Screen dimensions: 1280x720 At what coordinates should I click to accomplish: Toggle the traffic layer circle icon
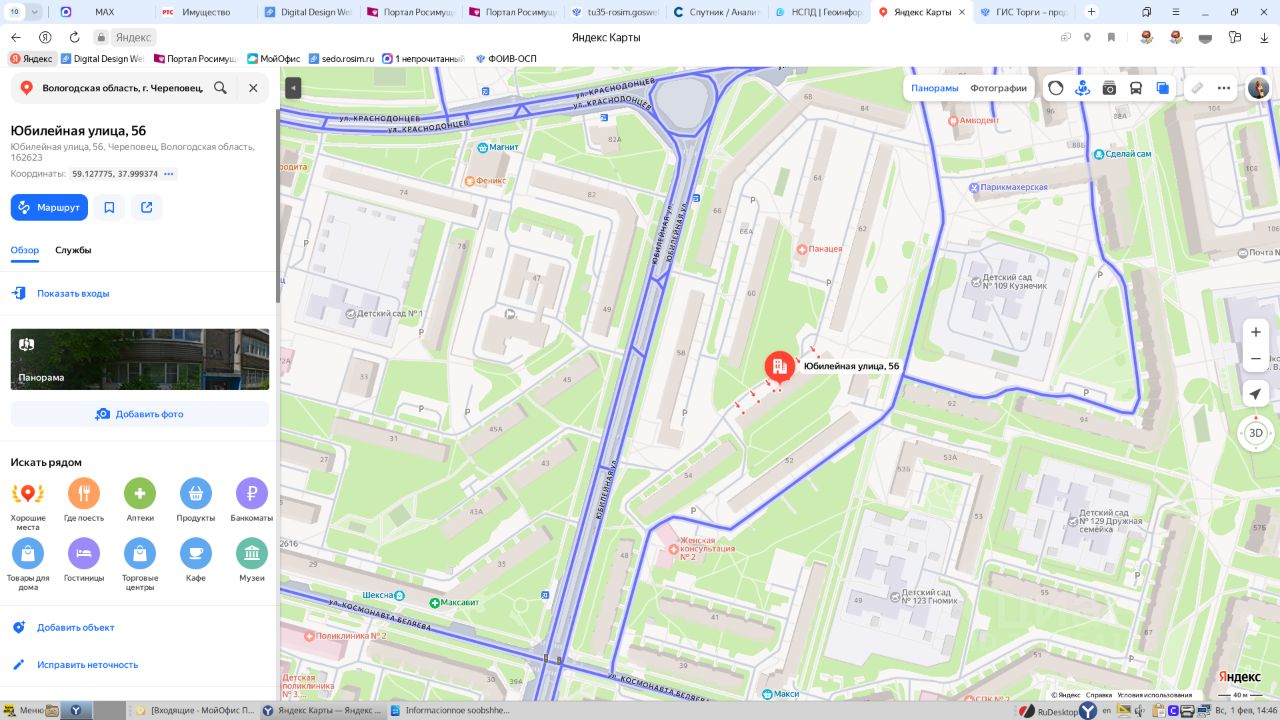1056,88
